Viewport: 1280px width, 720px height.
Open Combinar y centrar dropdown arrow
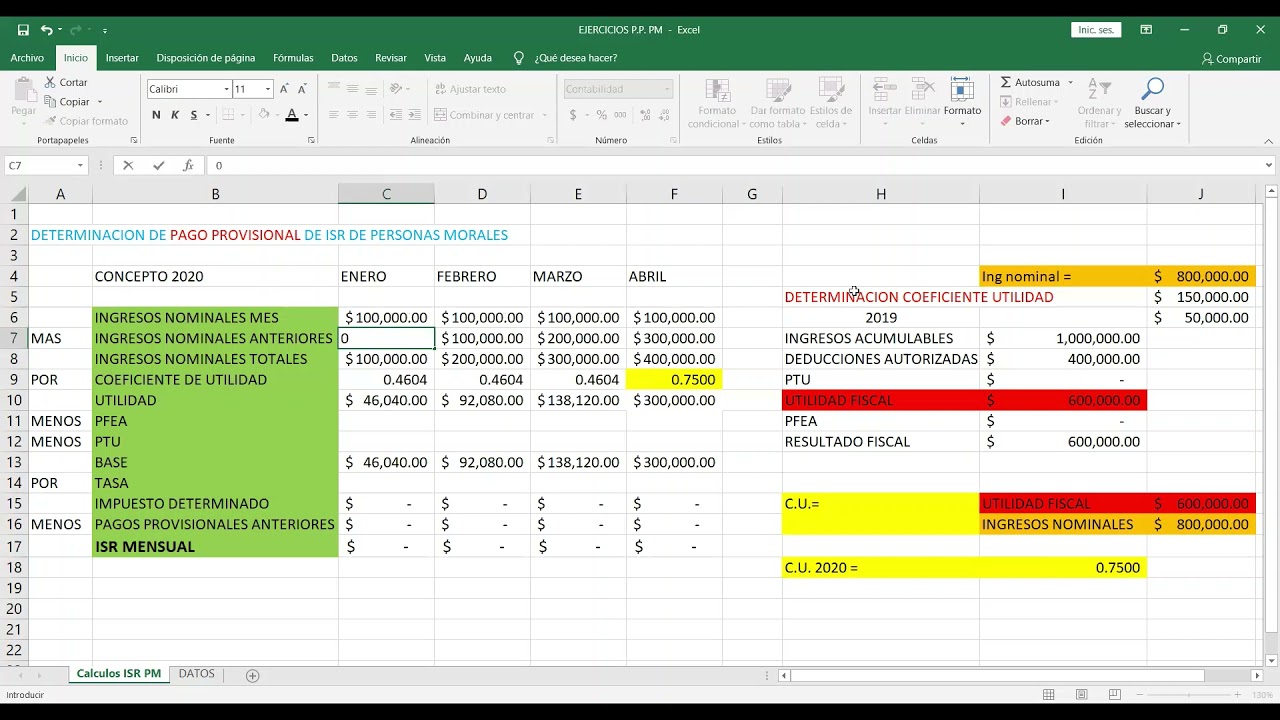547,115
